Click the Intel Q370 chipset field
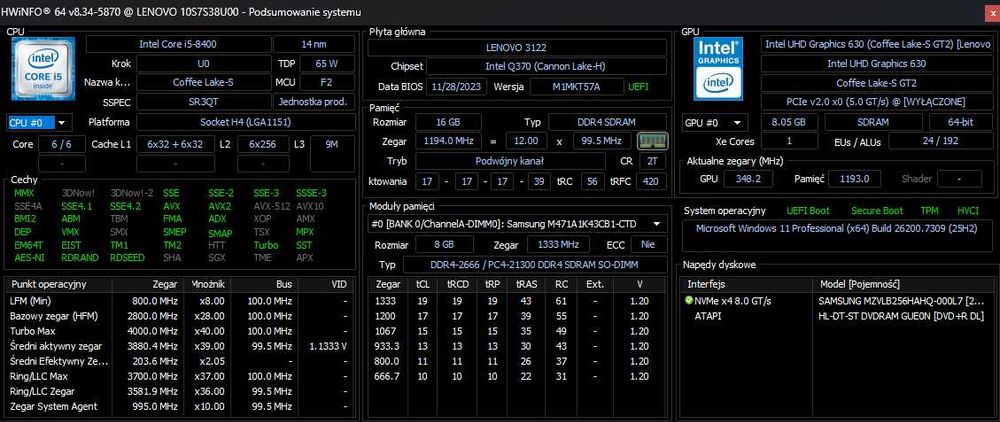The height and width of the screenshot is (422, 1000). [547, 66]
